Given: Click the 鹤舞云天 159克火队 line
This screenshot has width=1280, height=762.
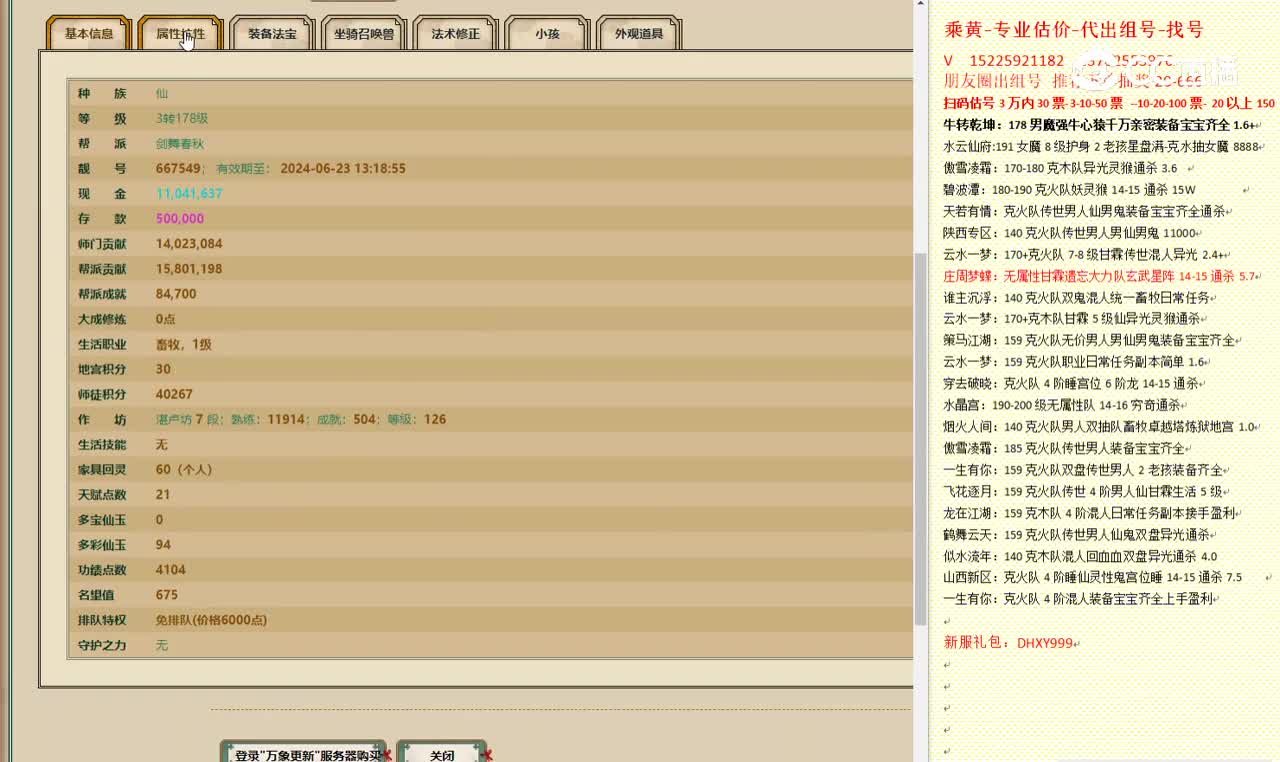Looking at the screenshot, I should coord(1078,535).
